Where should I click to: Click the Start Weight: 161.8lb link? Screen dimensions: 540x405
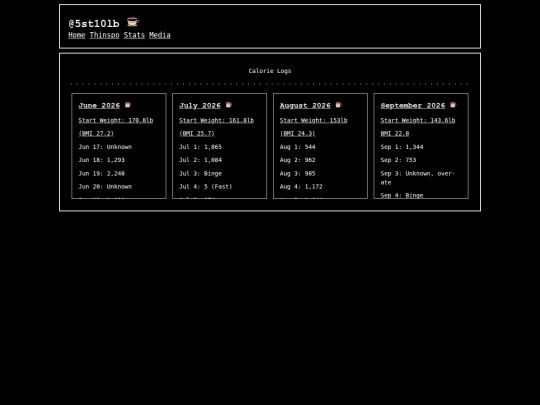pyautogui.click(x=216, y=120)
